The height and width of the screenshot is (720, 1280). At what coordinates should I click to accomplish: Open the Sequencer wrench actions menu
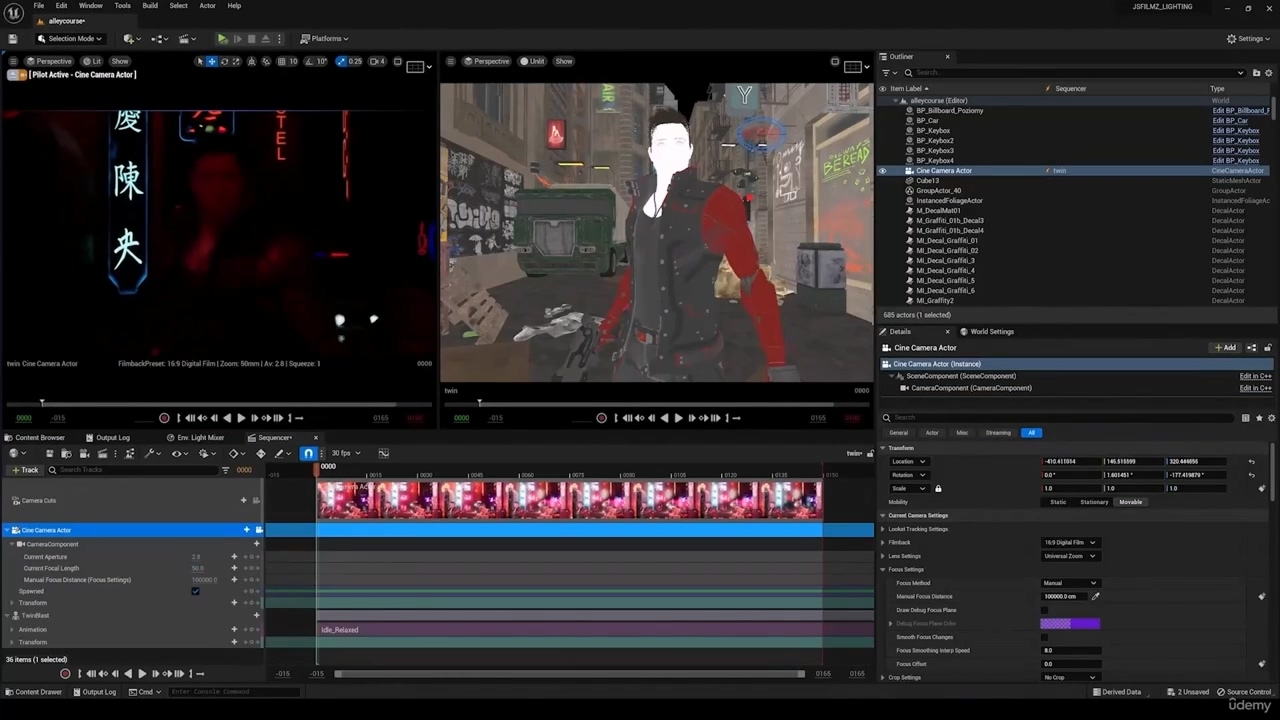point(151,453)
